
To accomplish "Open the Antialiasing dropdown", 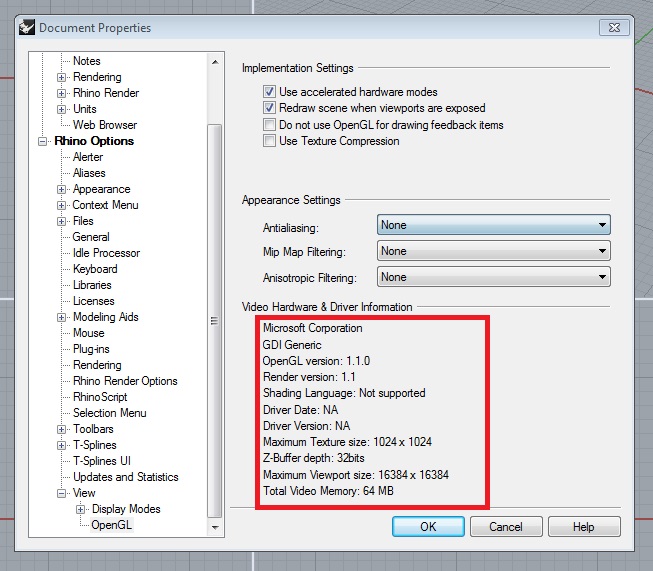I will (x=493, y=225).
